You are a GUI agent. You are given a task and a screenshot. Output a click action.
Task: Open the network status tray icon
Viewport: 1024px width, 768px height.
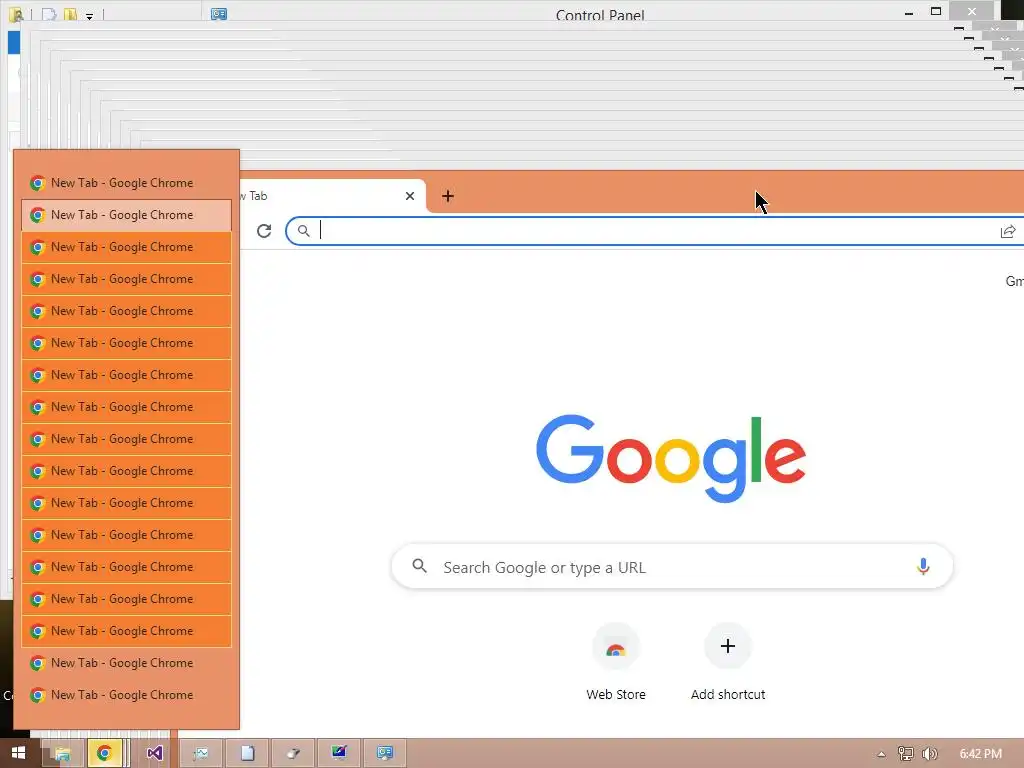[905, 754]
